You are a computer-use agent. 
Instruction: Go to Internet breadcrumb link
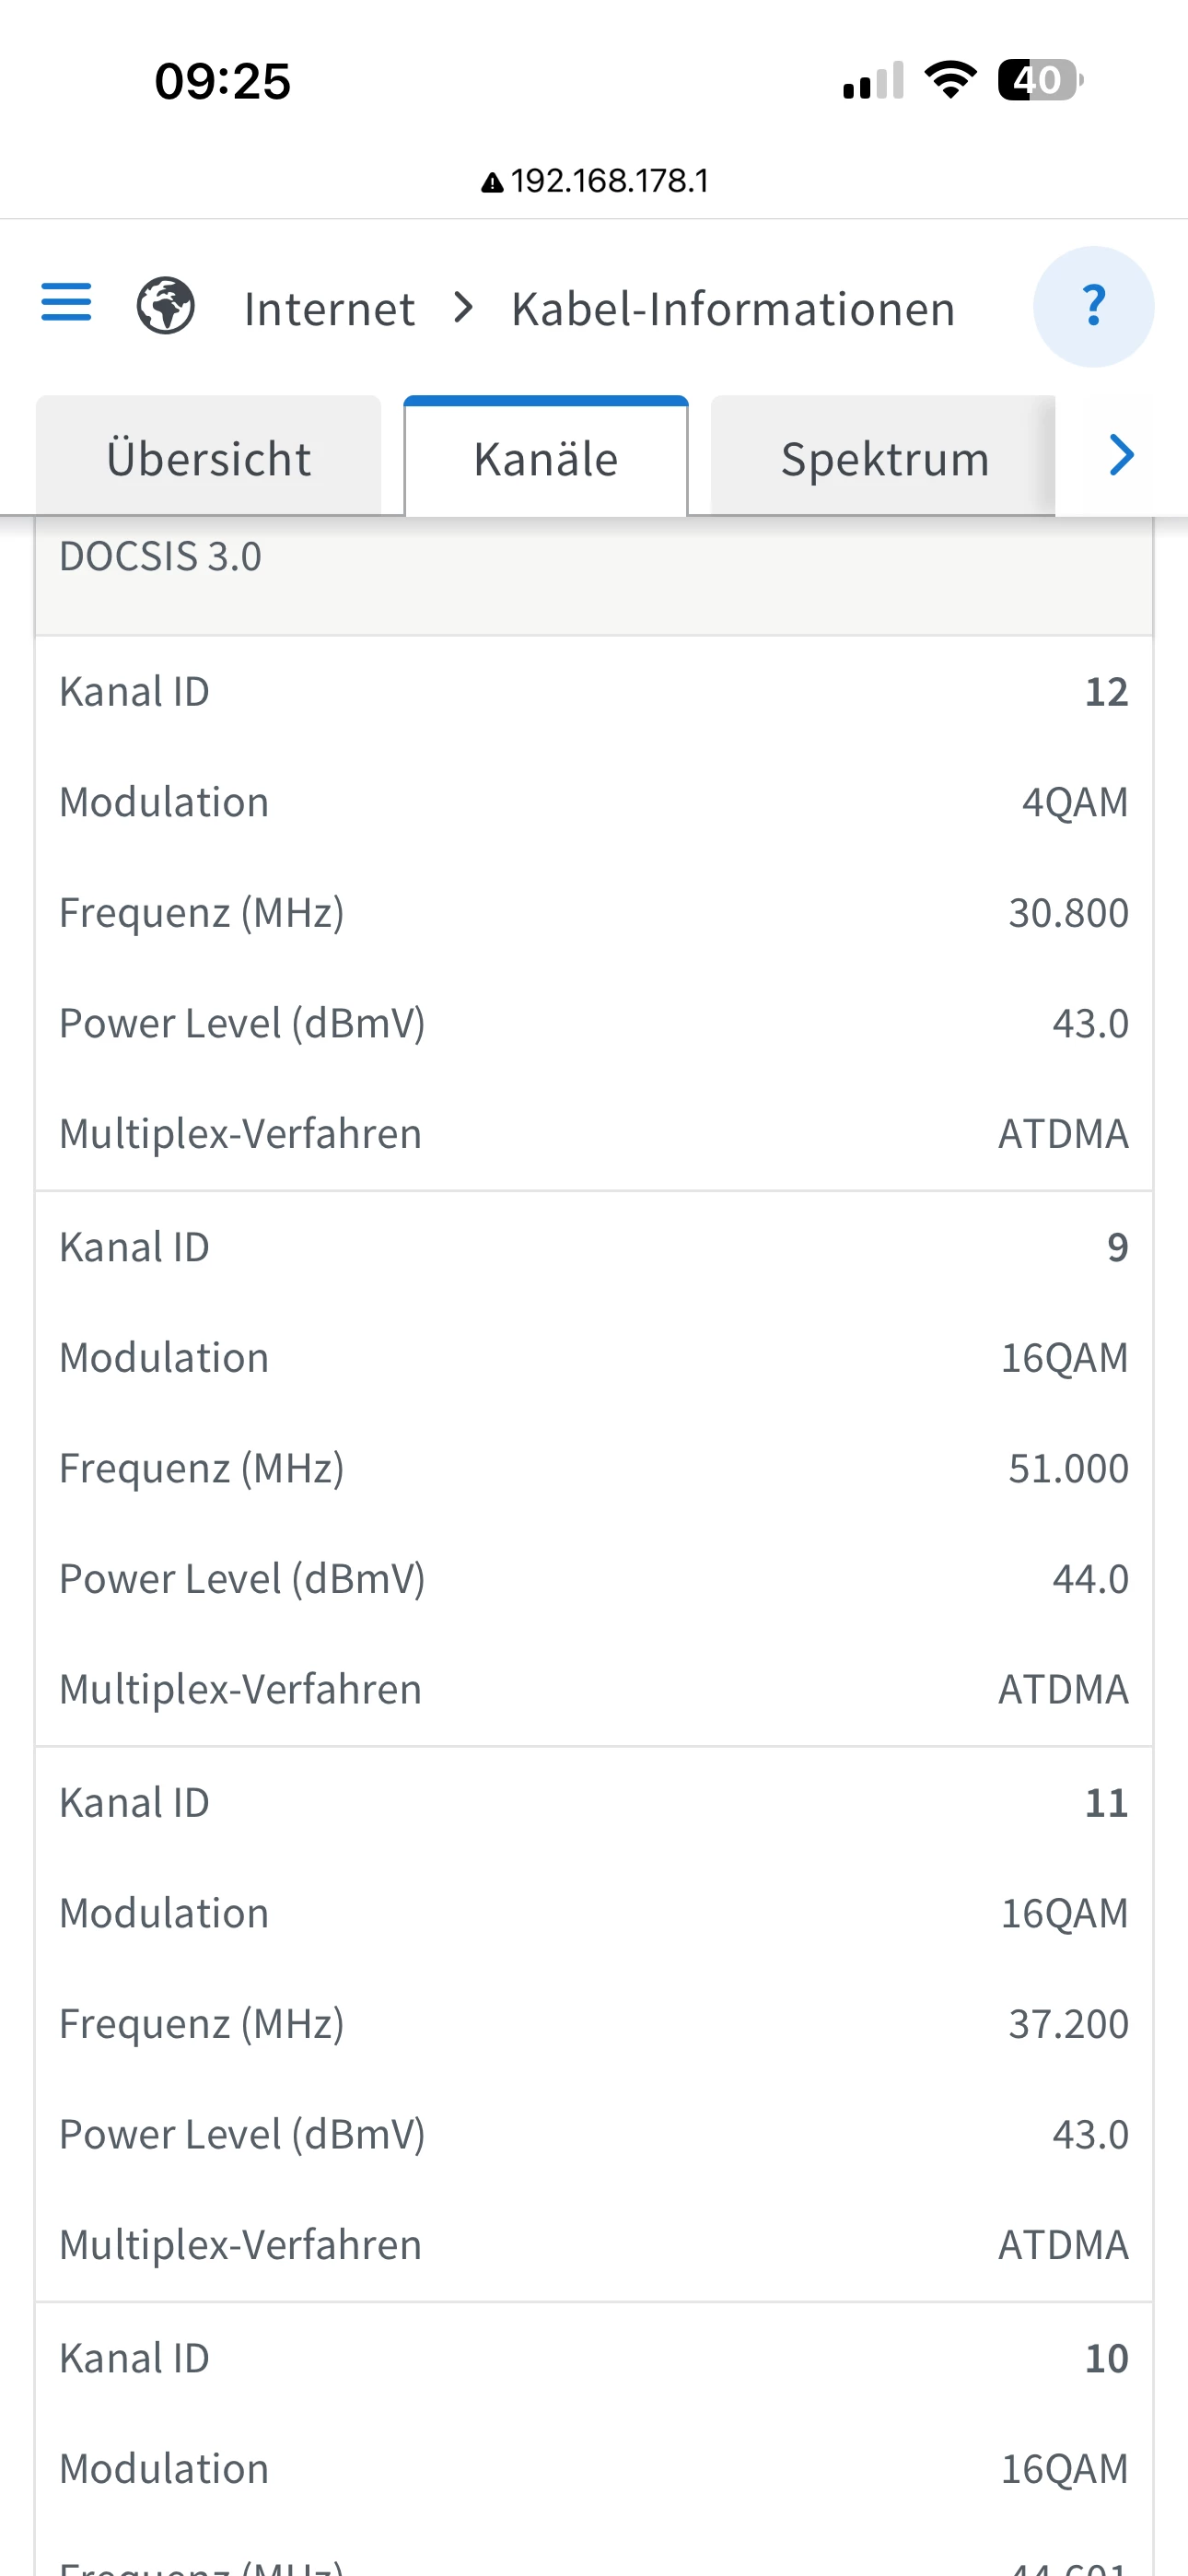pyautogui.click(x=329, y=308)
